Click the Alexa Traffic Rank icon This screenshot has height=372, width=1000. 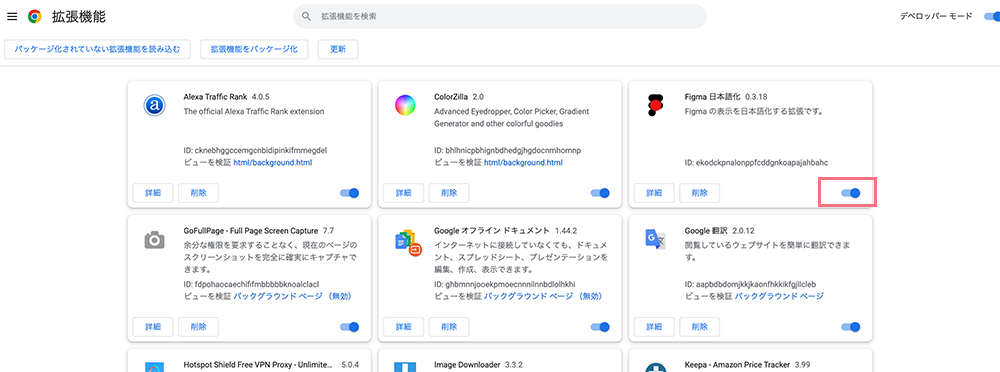pyautogui.click(x=154, y=105)
